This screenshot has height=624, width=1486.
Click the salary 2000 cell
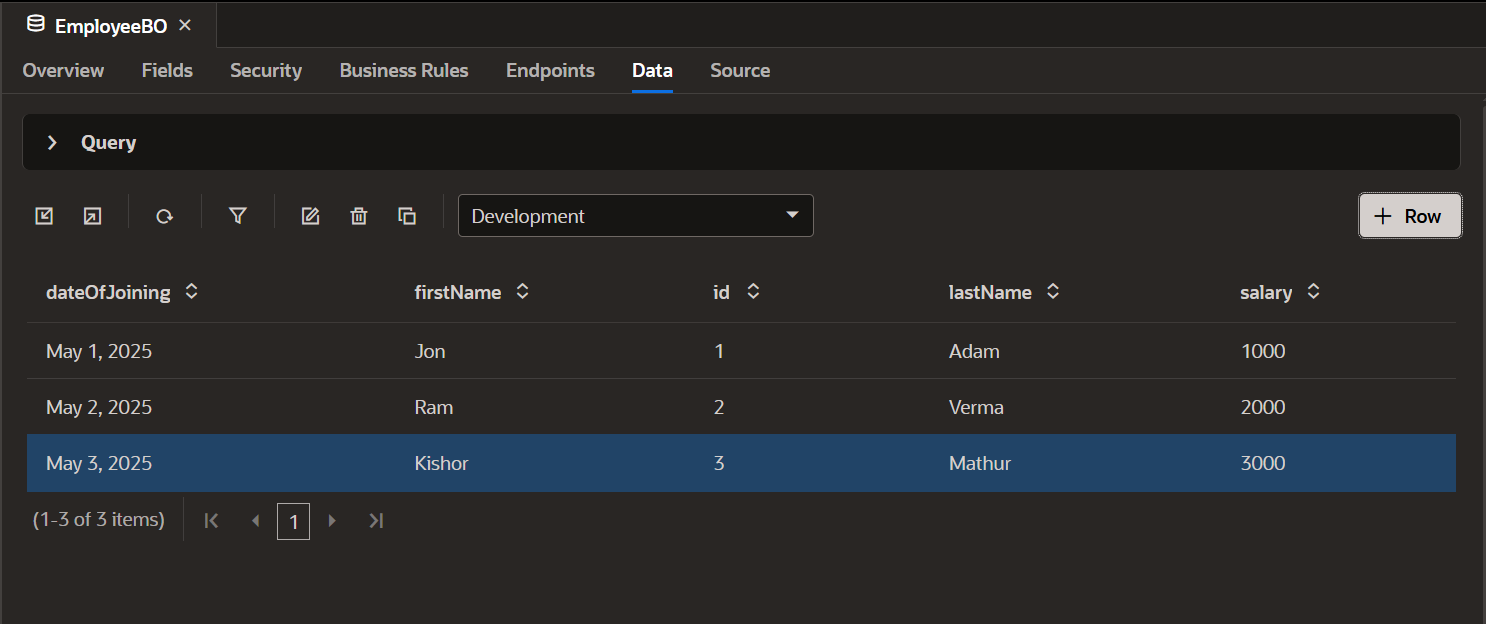(1263, 407)
